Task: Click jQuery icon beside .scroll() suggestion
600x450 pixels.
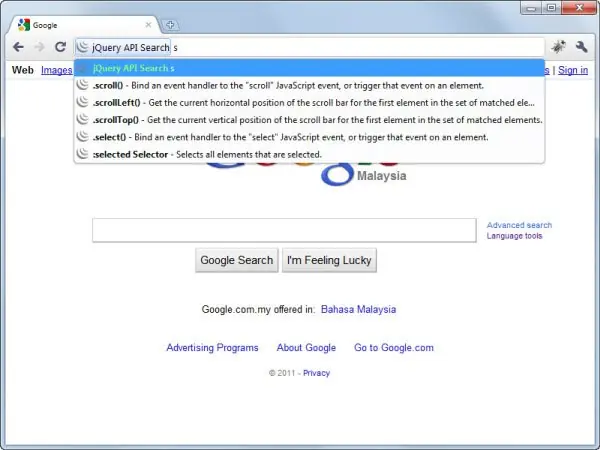Action: pyautogui.click(x=82, y=85)
